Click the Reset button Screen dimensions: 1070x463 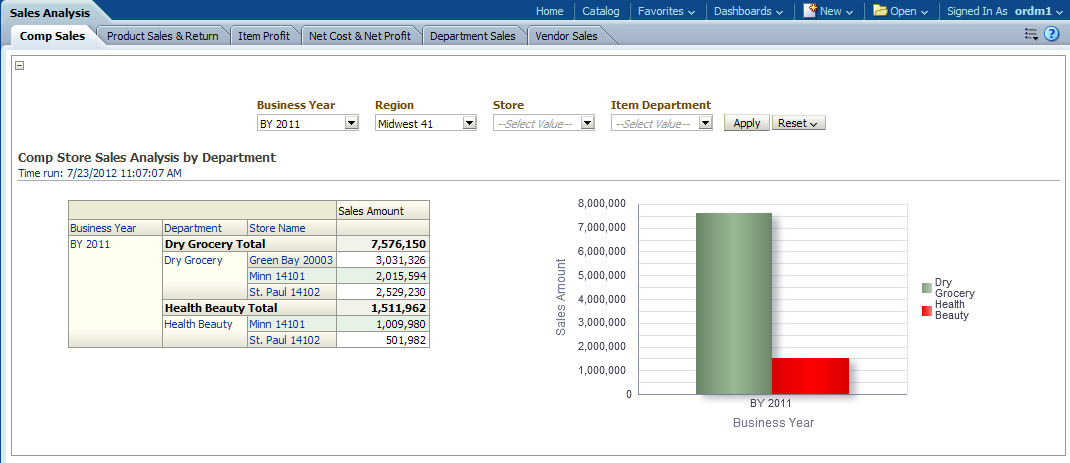pyautogui.click(x=798, y=123)
